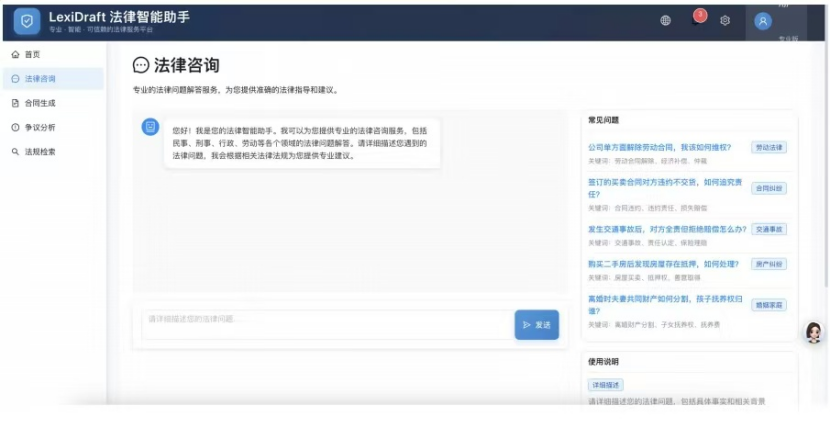The width and height of the screenshot is (831, 428).
Task: Open 合同生成 from the sidebar
Action: tap(40, 103)
